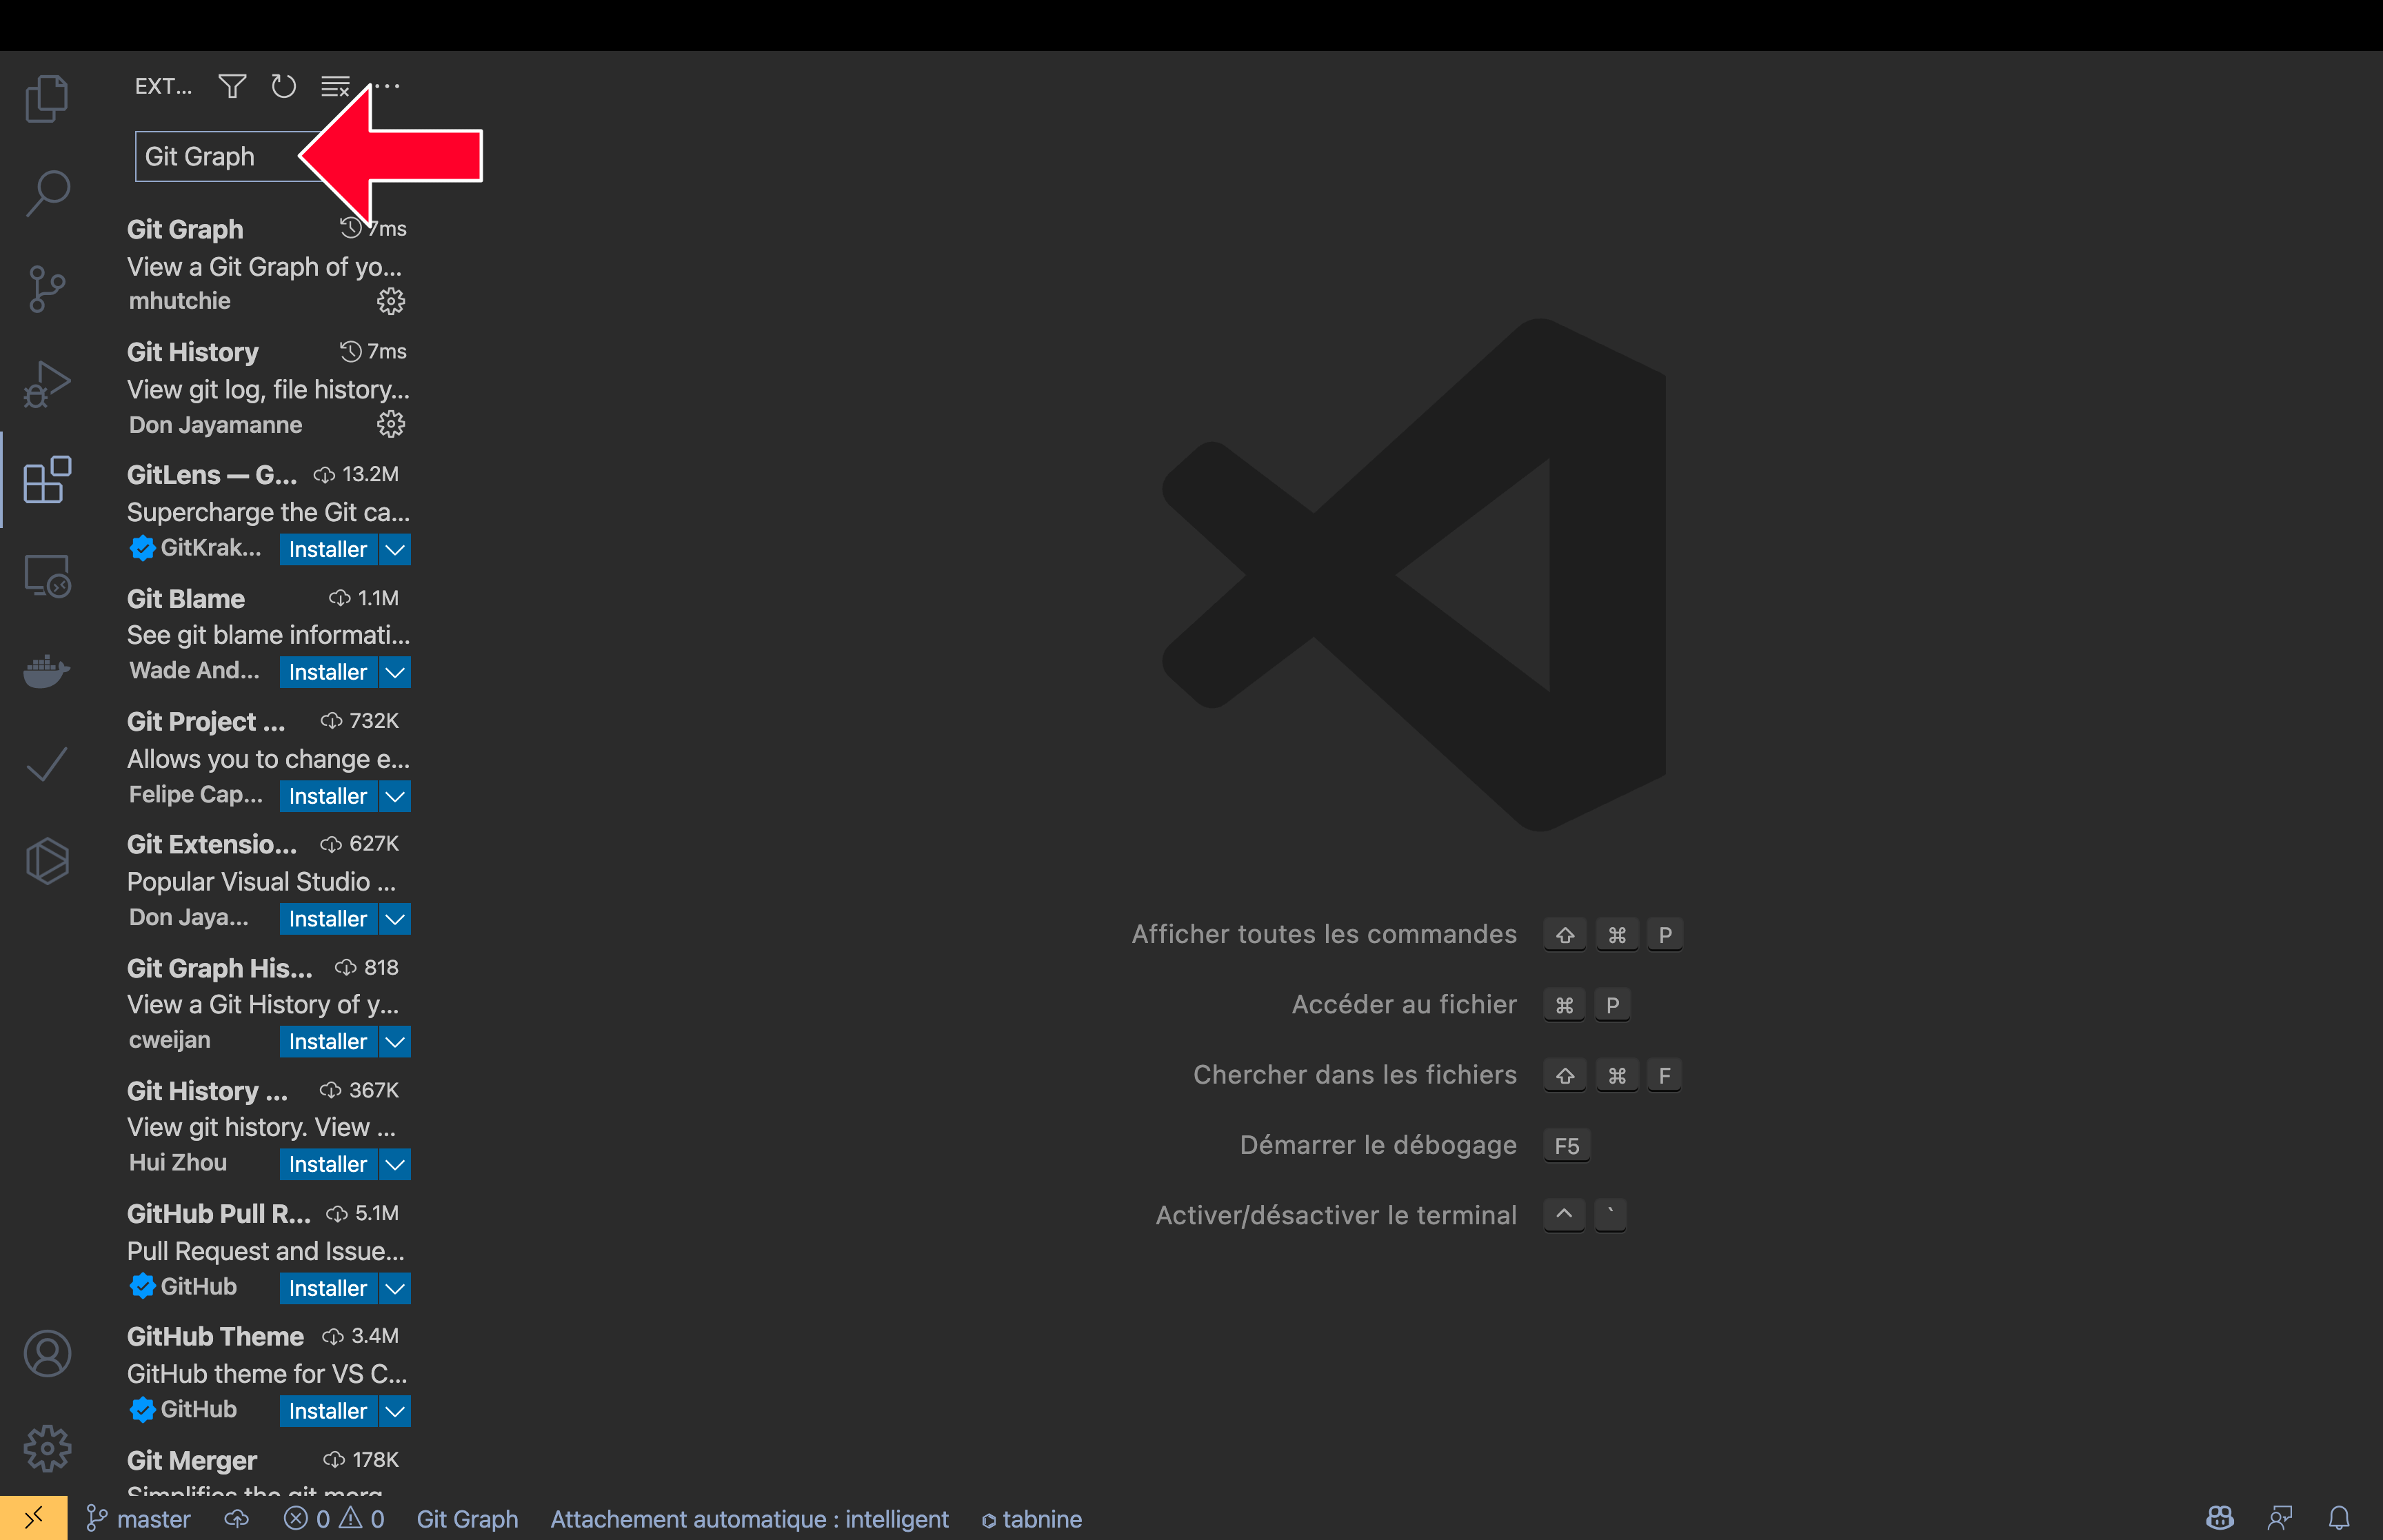Install the GitHub Theme extension
The width and height of the screenshot is (2383, 1540).
pos(328,1411)
